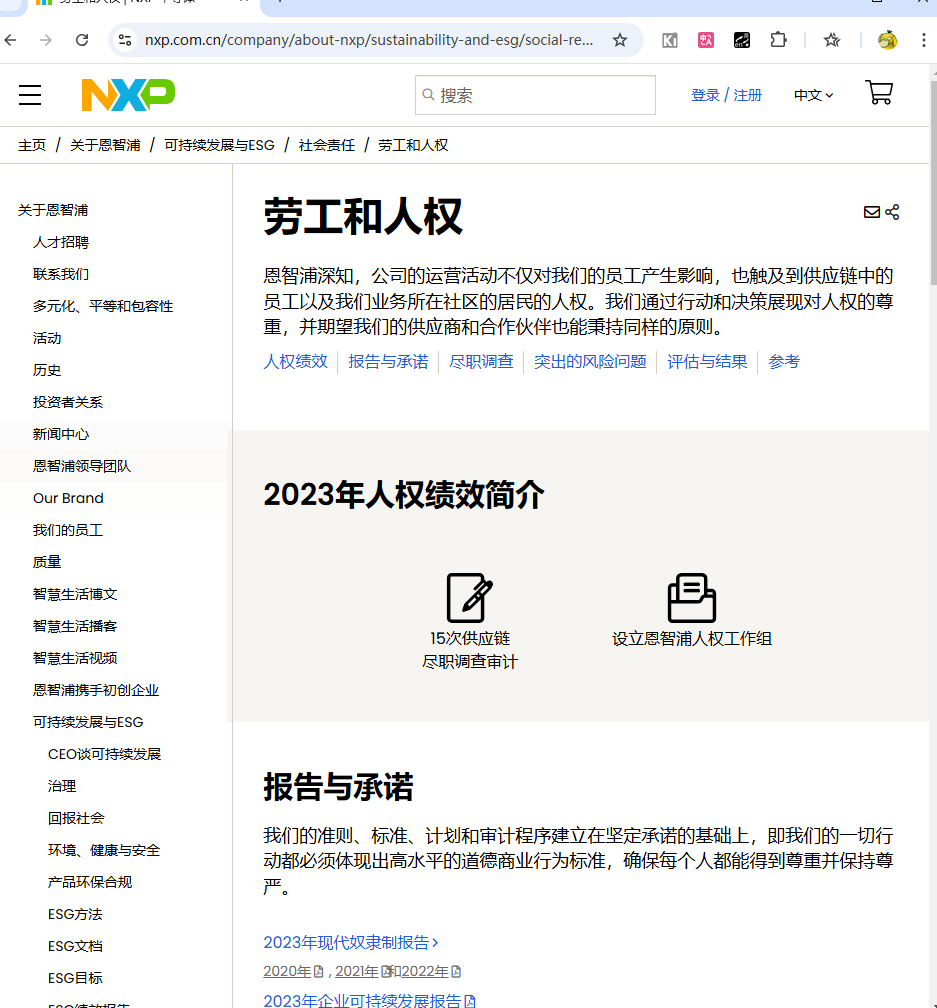Click the grey K extension icon
The image size is (937, 1008).
tap(670, 40)
